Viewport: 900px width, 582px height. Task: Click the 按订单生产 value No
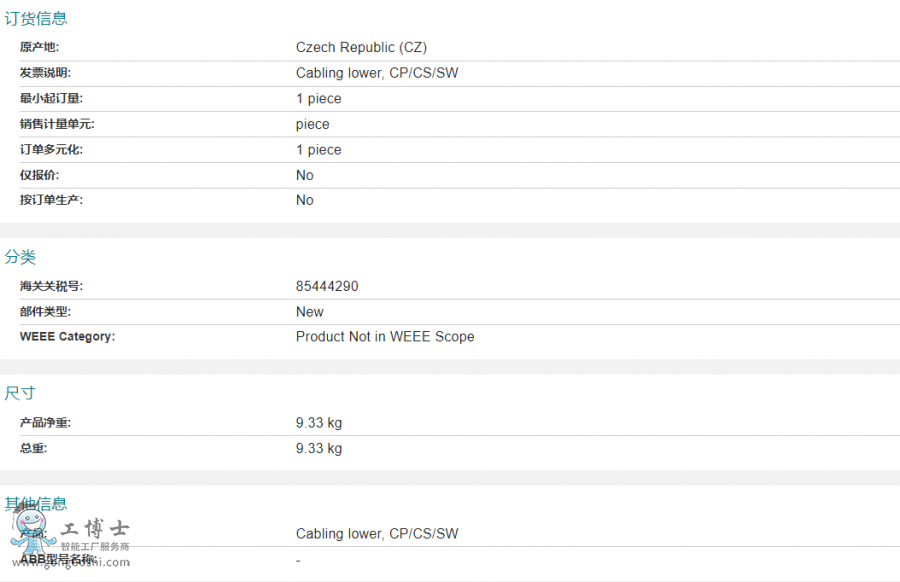(x=305, y=200)
